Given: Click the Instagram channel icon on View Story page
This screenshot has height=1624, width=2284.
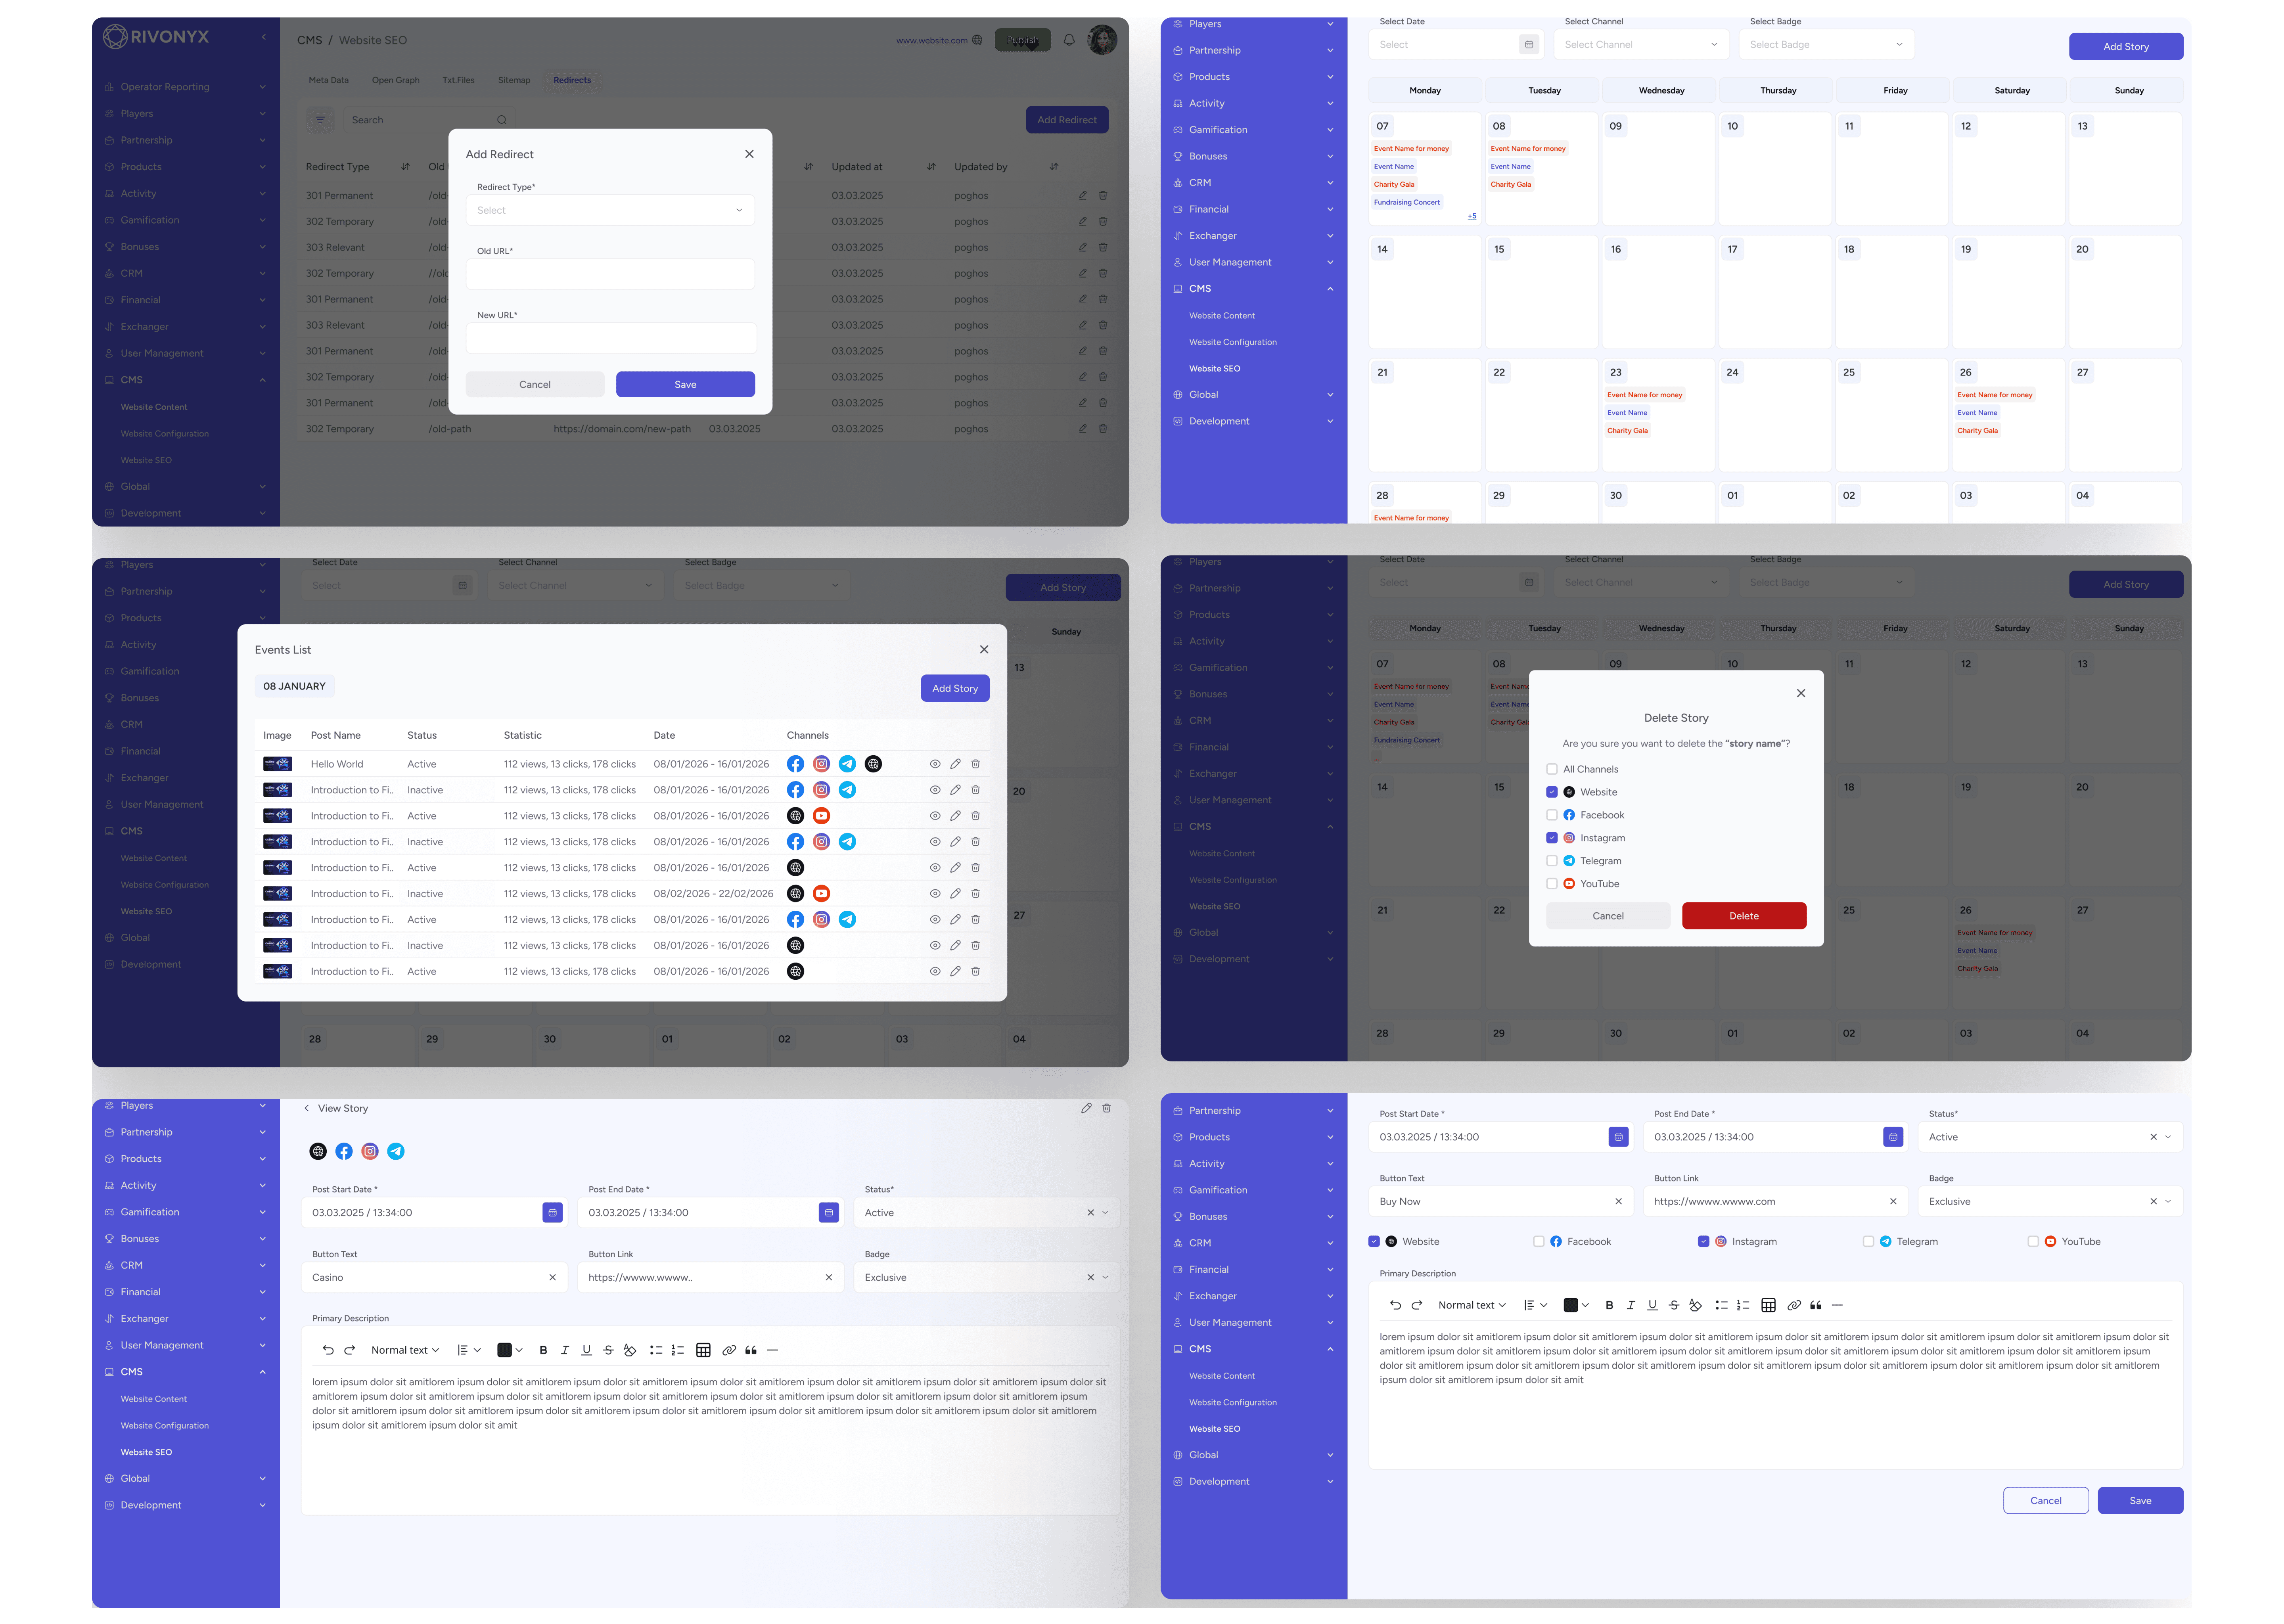Looking at the screenshot, I should pos(370,1151).
